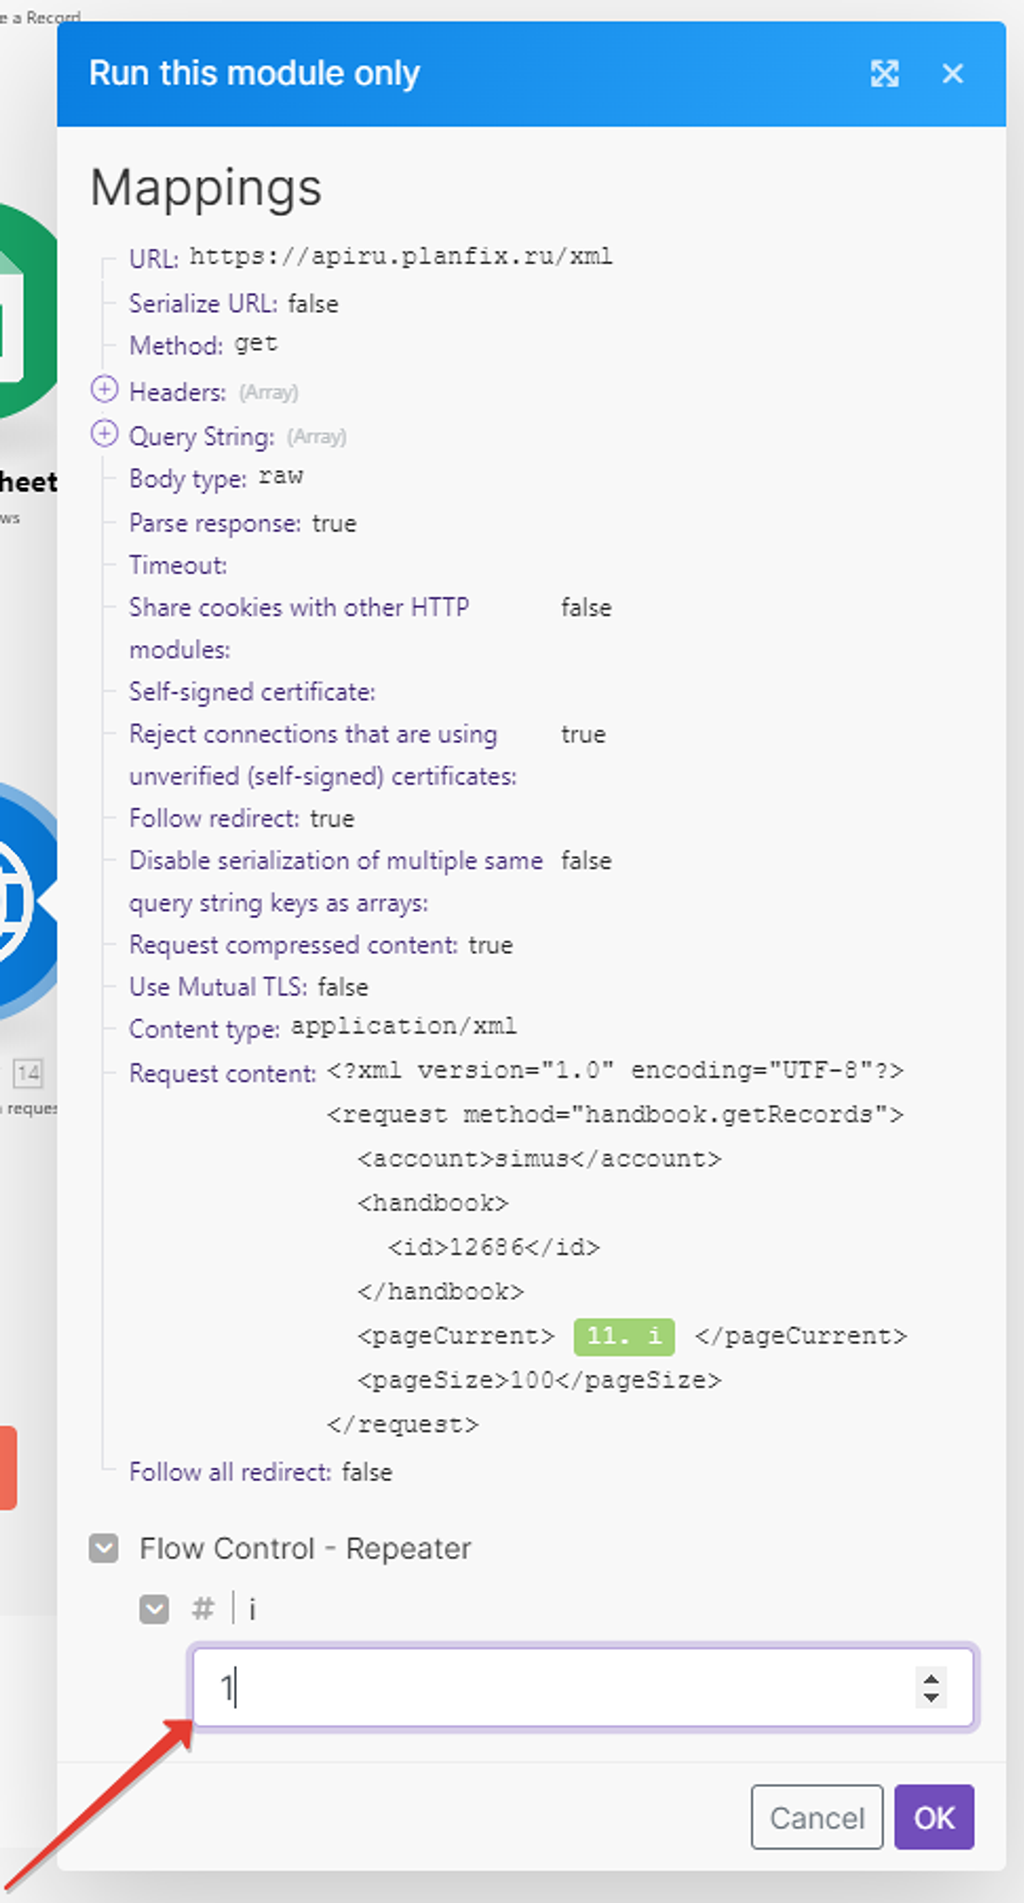
Task: Click the handbook.getRecords request line
Action: (615, 1114)
